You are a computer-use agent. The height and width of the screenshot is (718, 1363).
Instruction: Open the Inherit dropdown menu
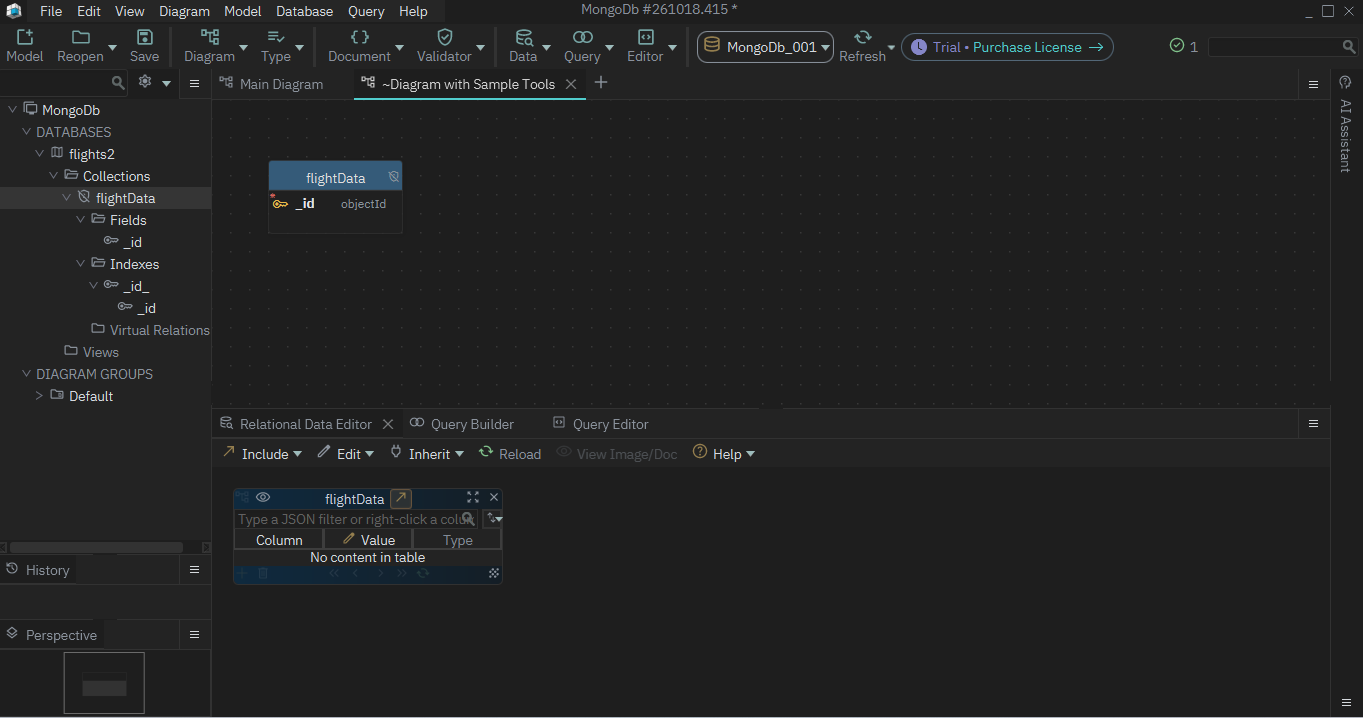[x=427, y=453]
